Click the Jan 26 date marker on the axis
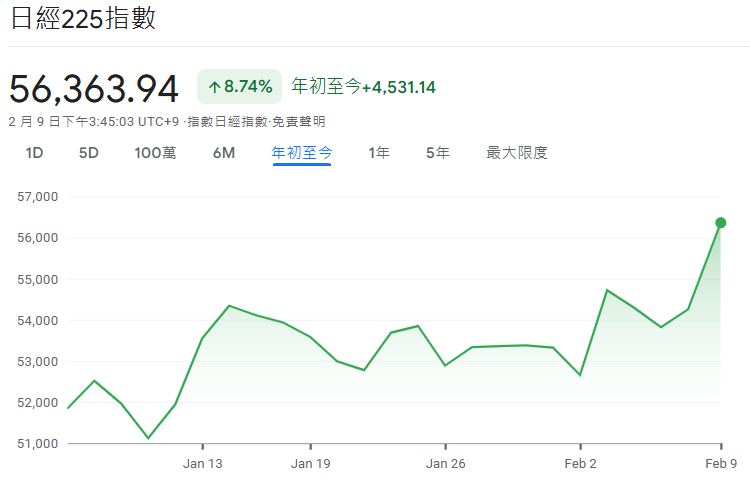This screenshot has width=750, height=479. (x=445, y=463)
